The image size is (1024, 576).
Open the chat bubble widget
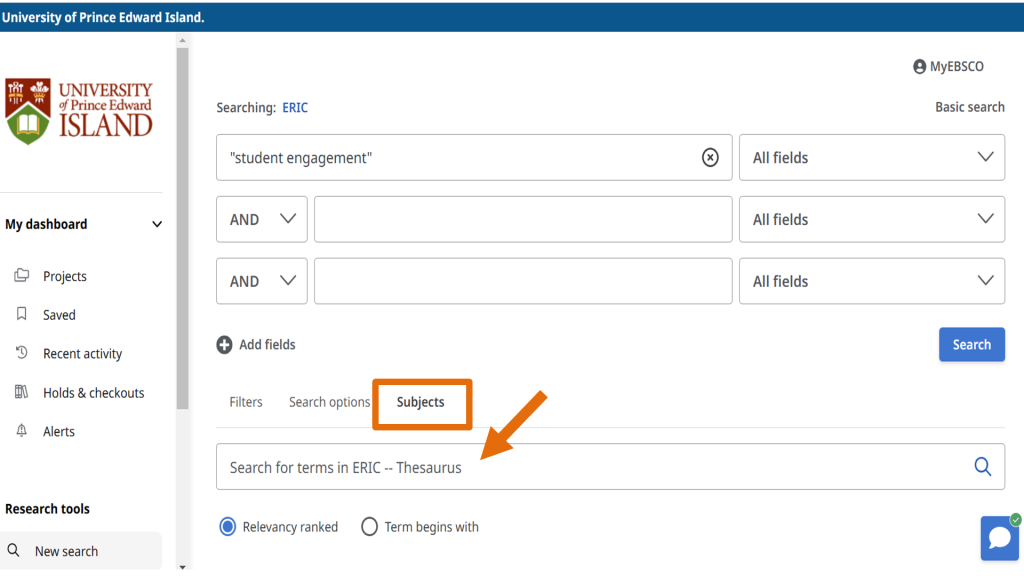click(999, 538)
